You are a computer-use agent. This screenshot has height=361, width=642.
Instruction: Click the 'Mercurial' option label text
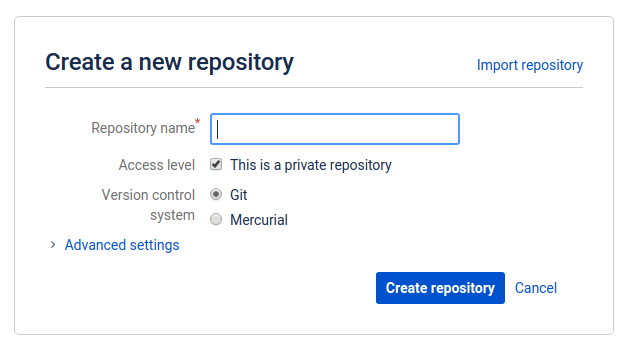(x=259, y=220)
